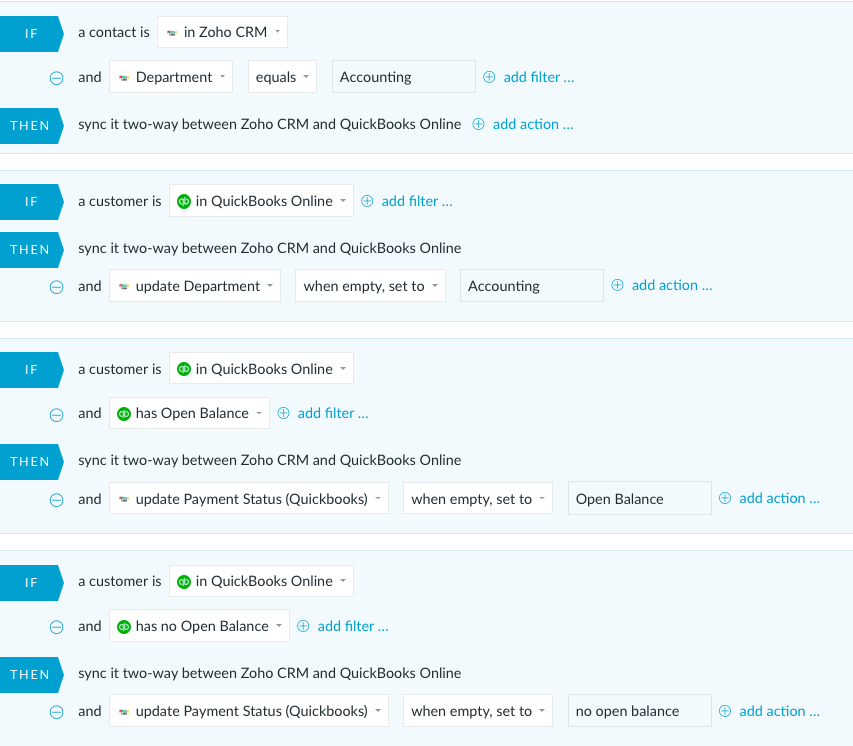Screen dimensions: 853x746
Task: Edit the 'Open Balance' value field
Action: pyautogui.click(x=640, y=498)
